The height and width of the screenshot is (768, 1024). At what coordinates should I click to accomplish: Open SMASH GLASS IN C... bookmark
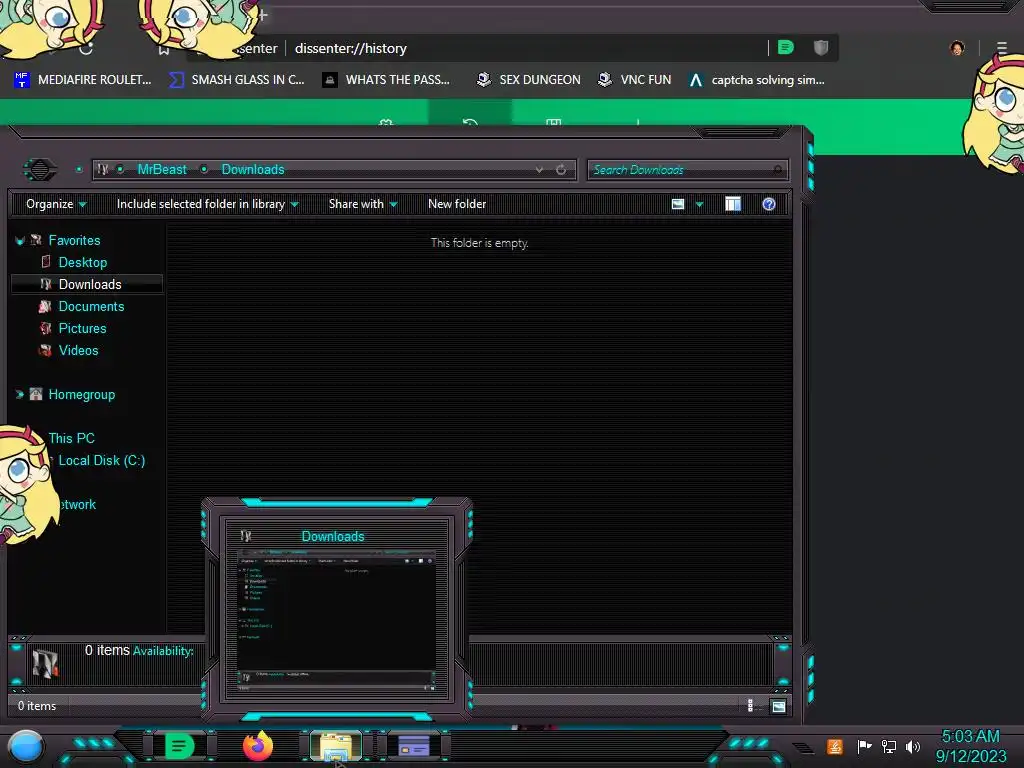click(x=236, y=80)
